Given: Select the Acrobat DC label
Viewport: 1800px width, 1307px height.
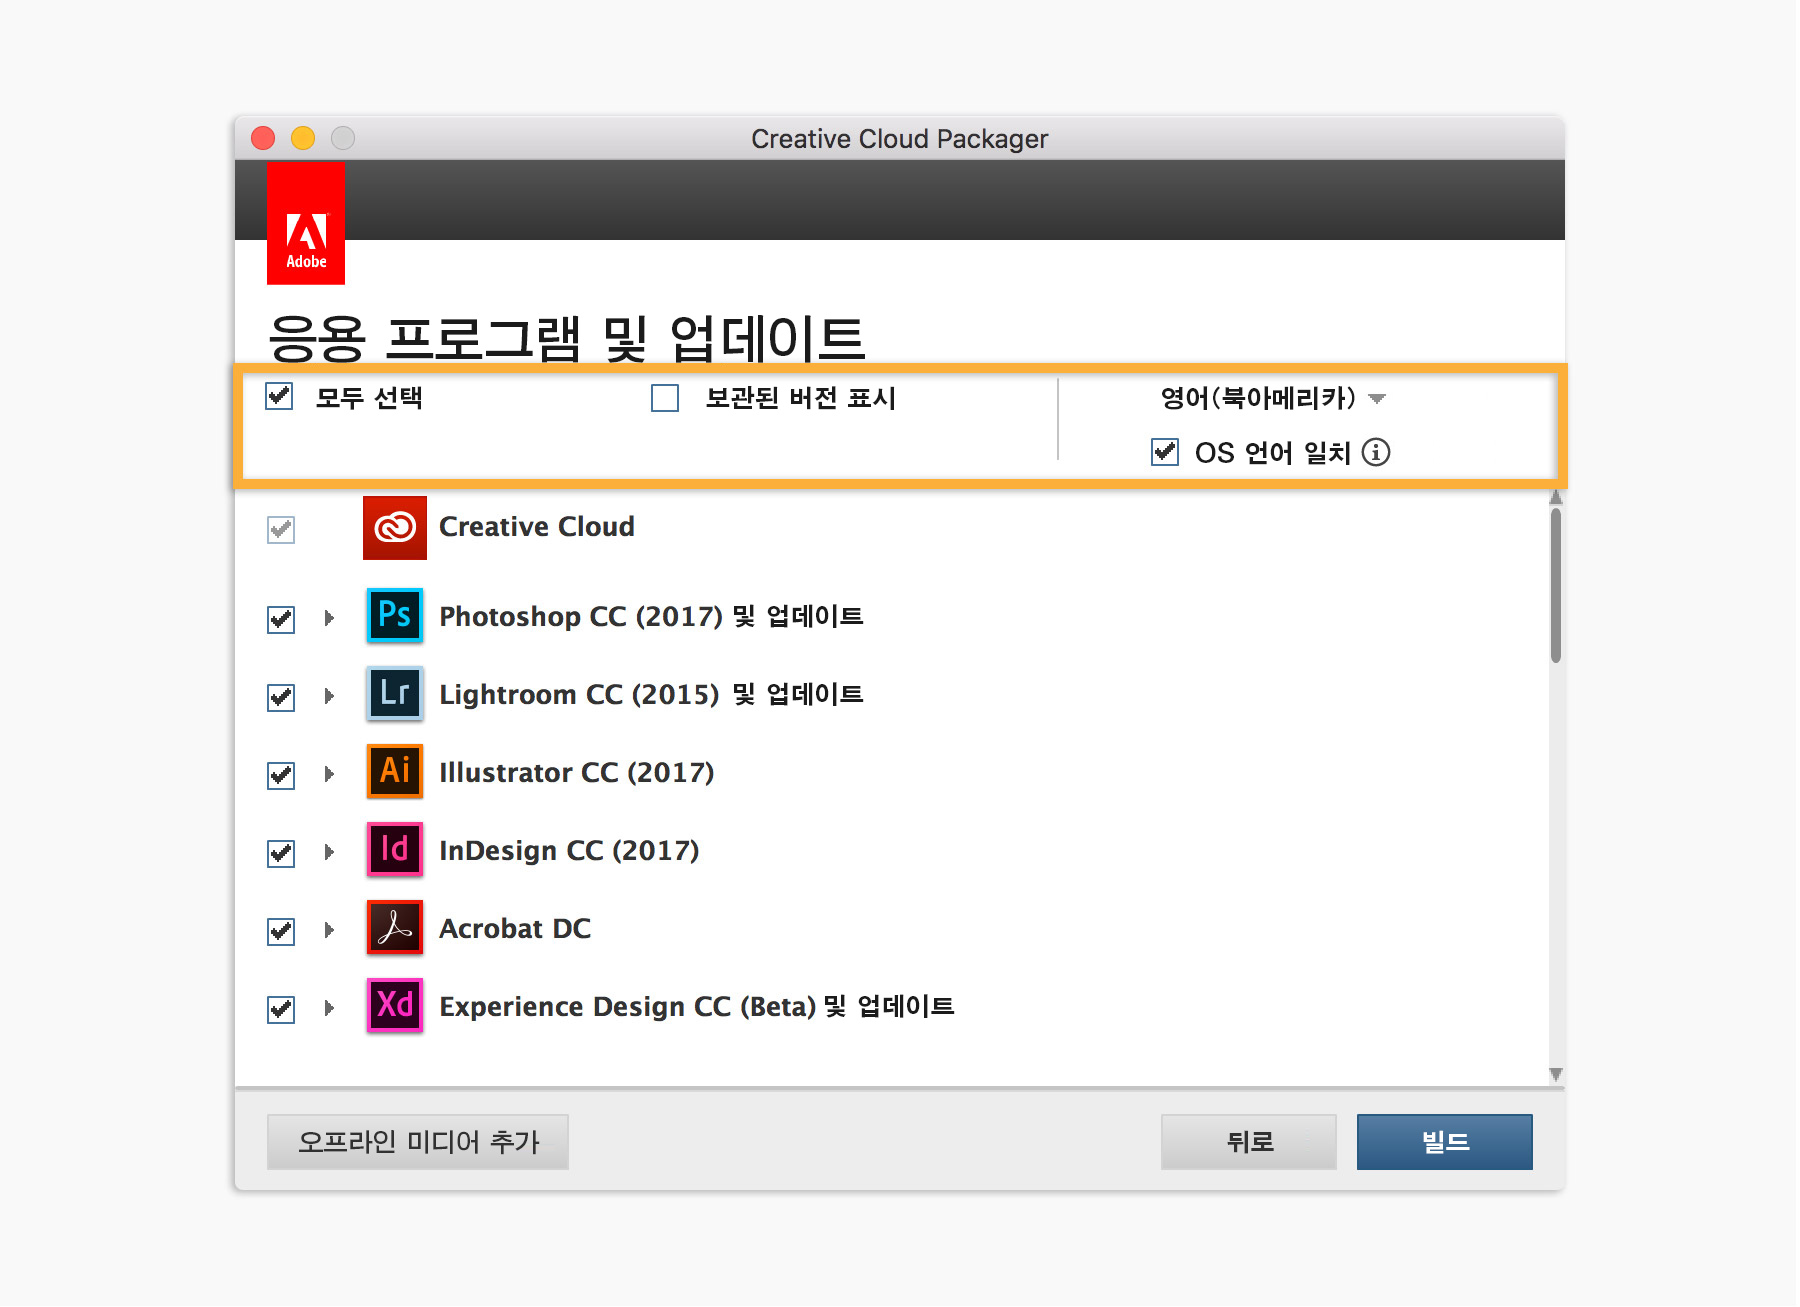Looking at the screenshot, I should tap(515, 928).
